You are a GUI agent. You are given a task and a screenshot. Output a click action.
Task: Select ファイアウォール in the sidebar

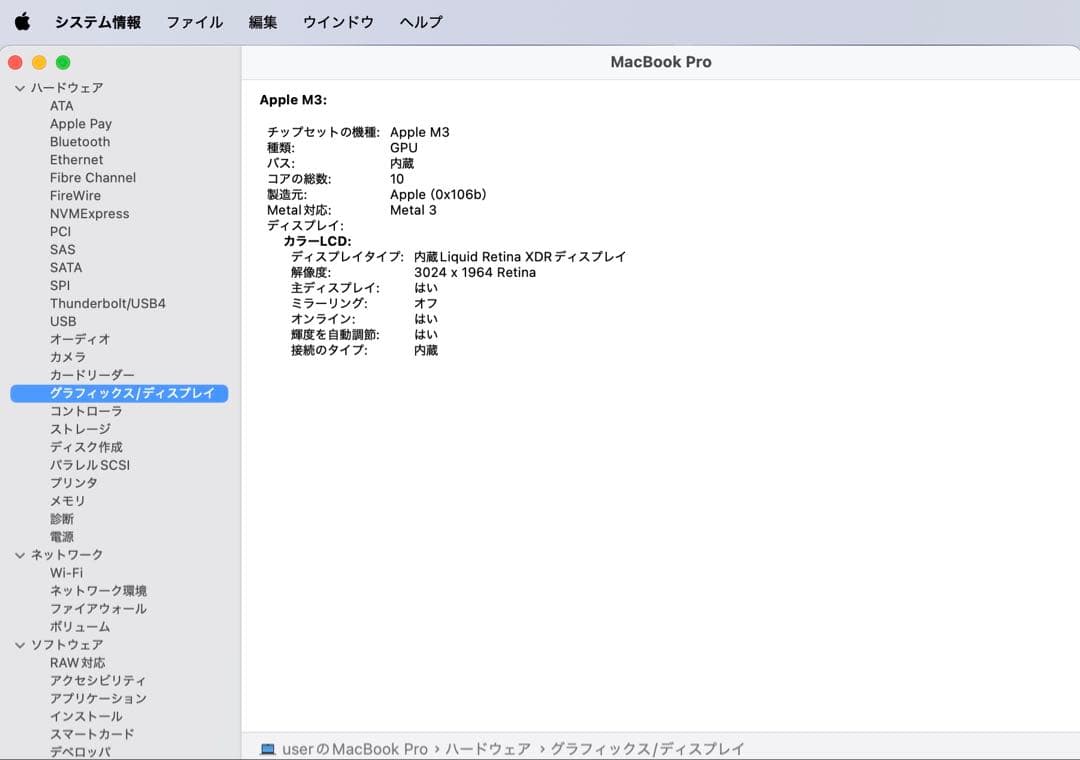pyautogui.click(x=98, y=609)
